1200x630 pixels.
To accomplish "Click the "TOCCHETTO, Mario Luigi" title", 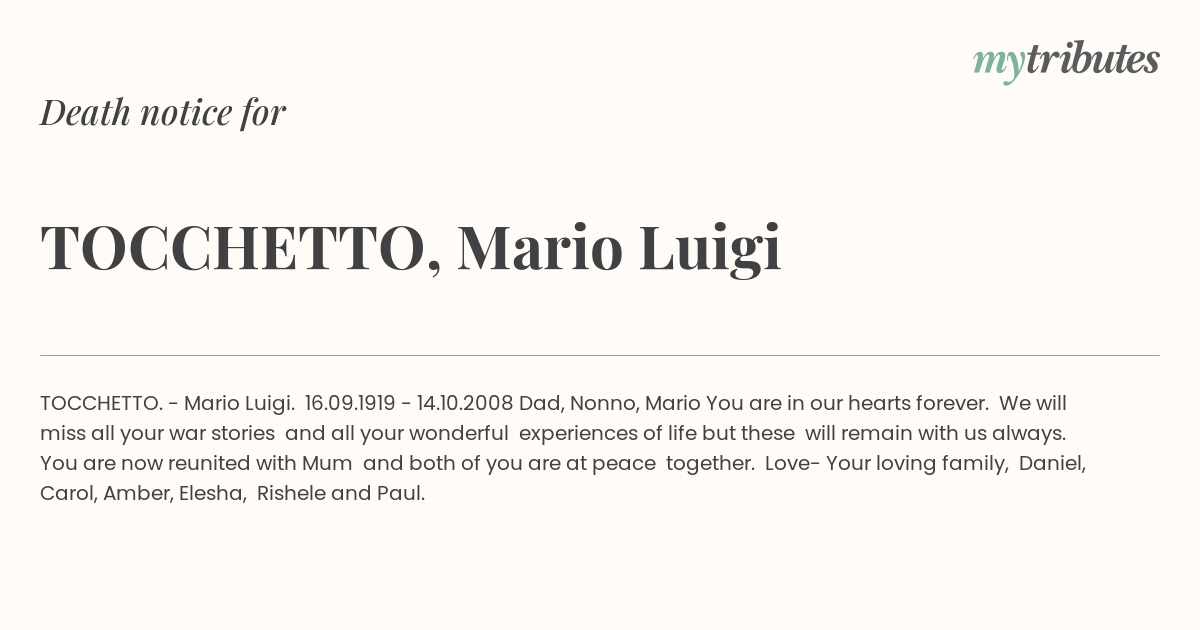I will pos(411,249).
